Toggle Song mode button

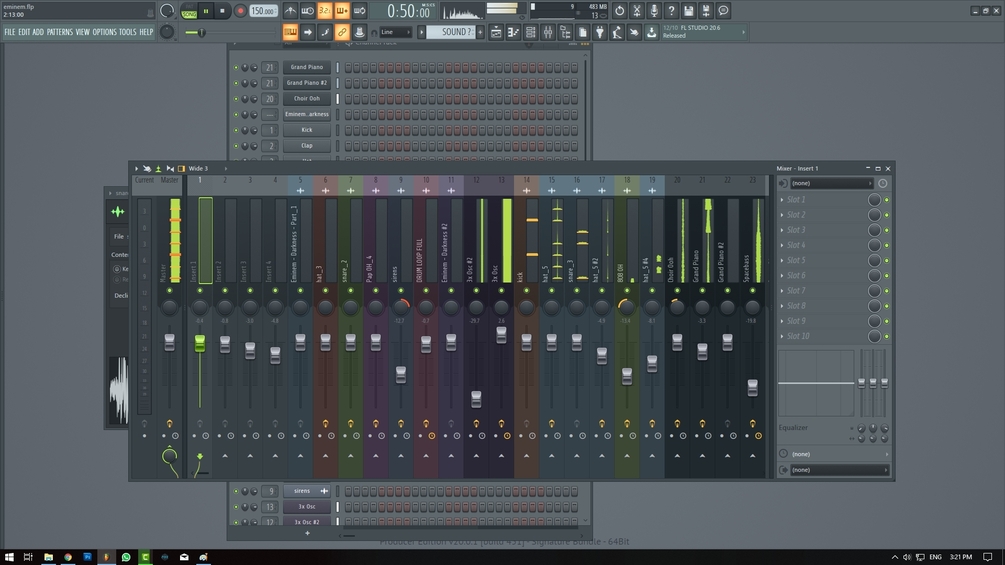coord(189,11)
